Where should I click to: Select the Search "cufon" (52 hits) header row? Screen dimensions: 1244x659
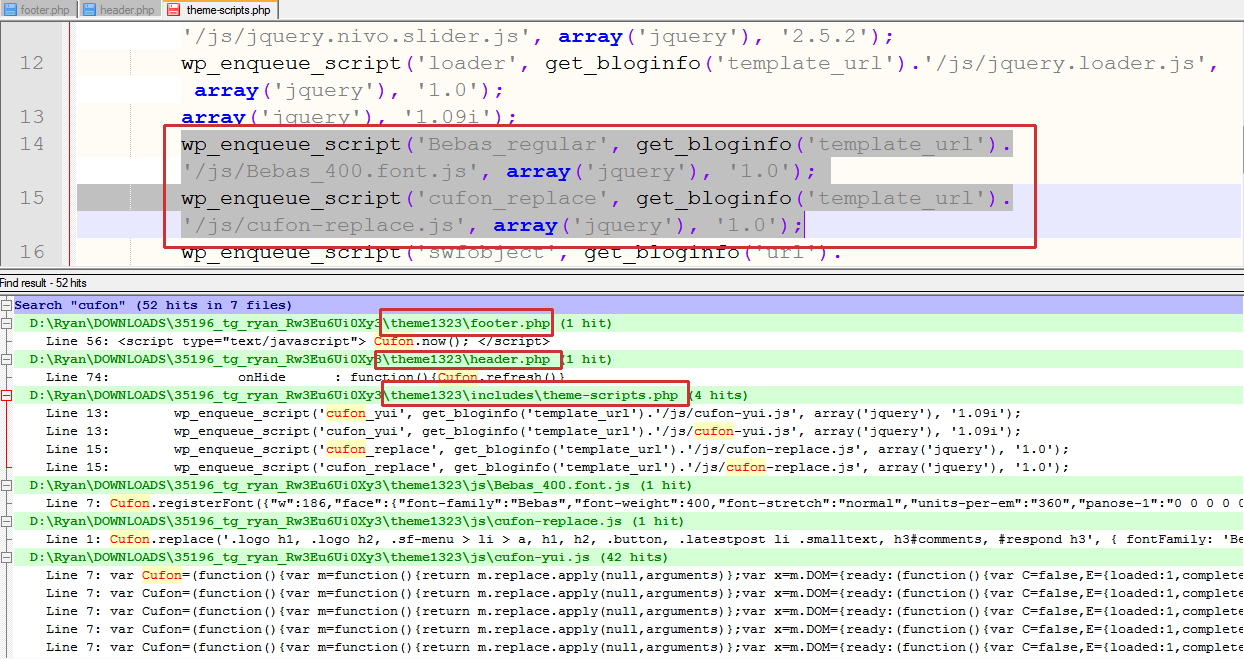point(628,305)
